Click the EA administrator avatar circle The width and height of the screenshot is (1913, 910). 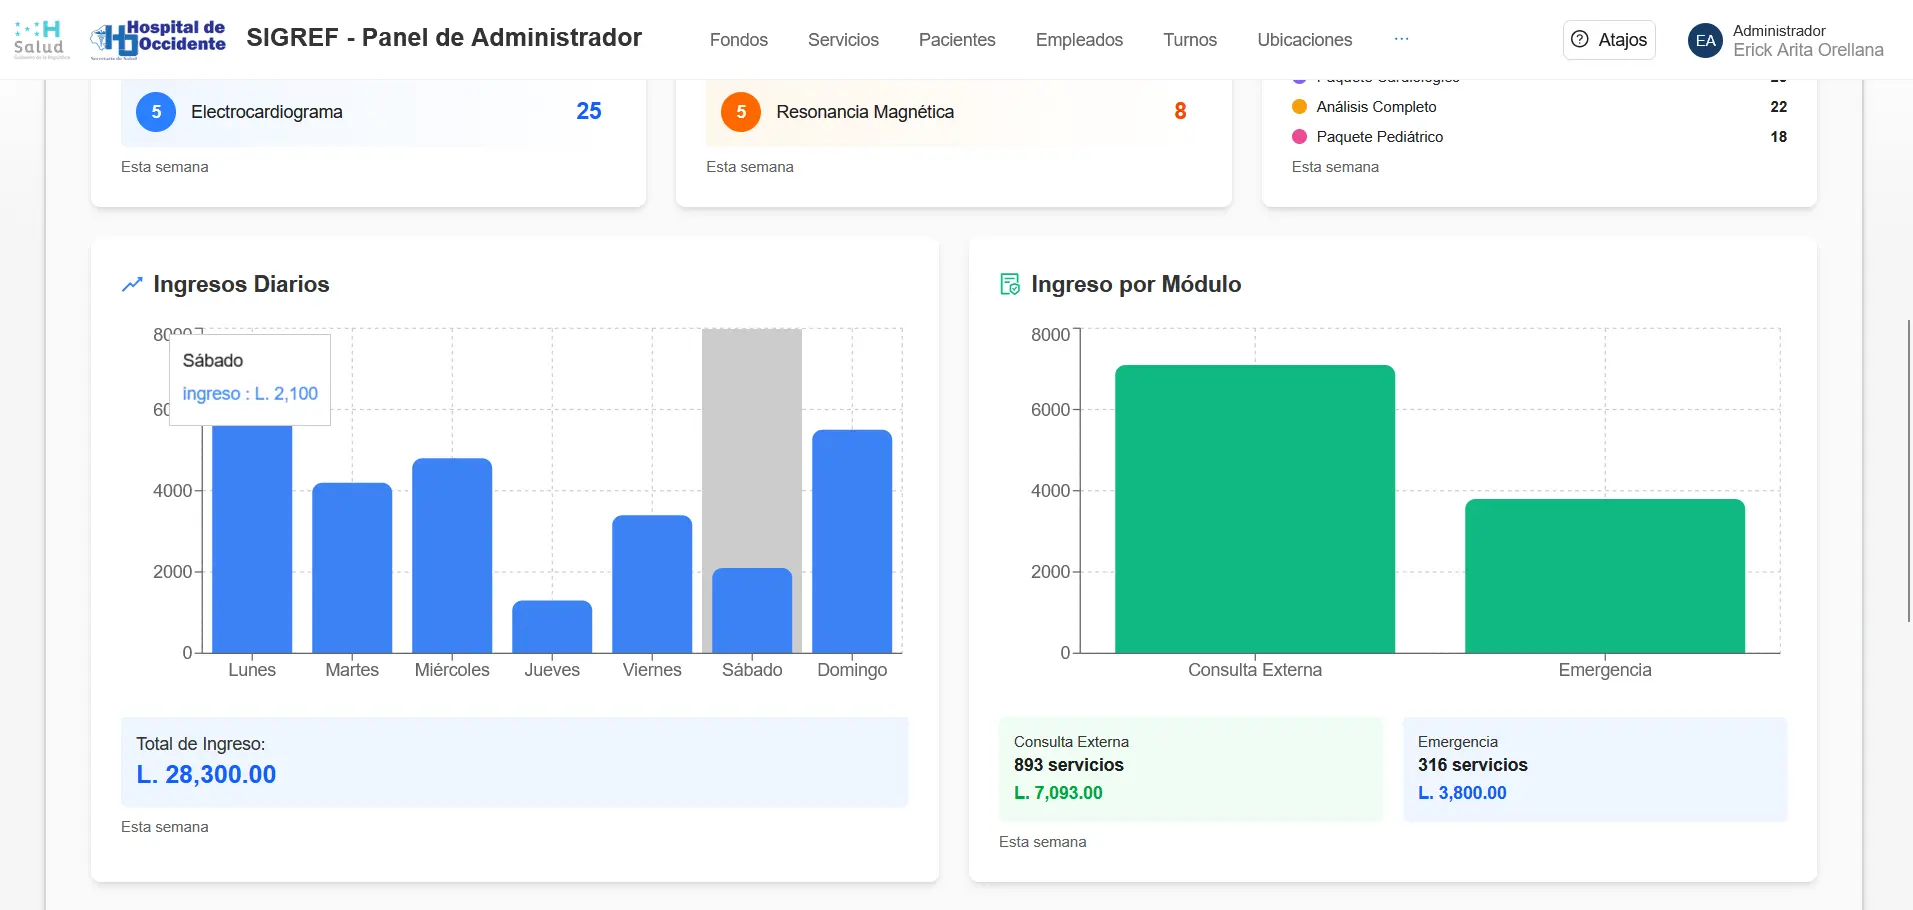1705,40
